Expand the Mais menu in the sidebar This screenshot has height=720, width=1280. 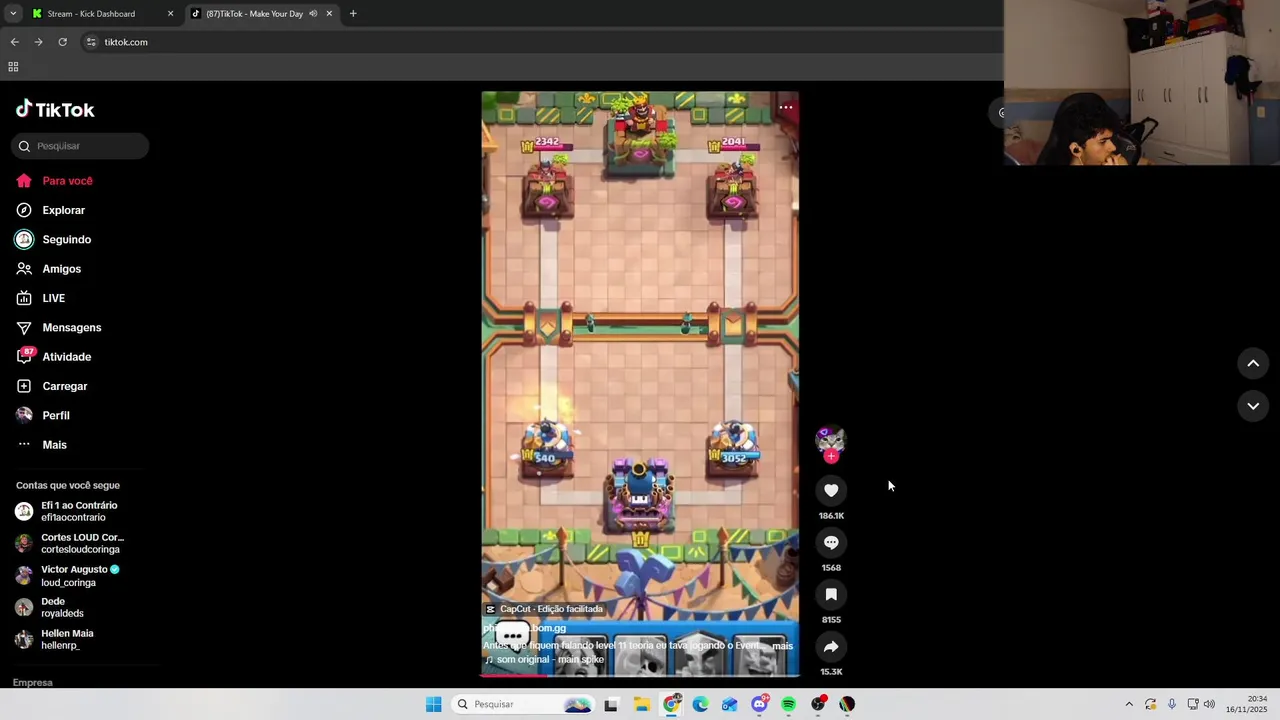tap(41, 445)
